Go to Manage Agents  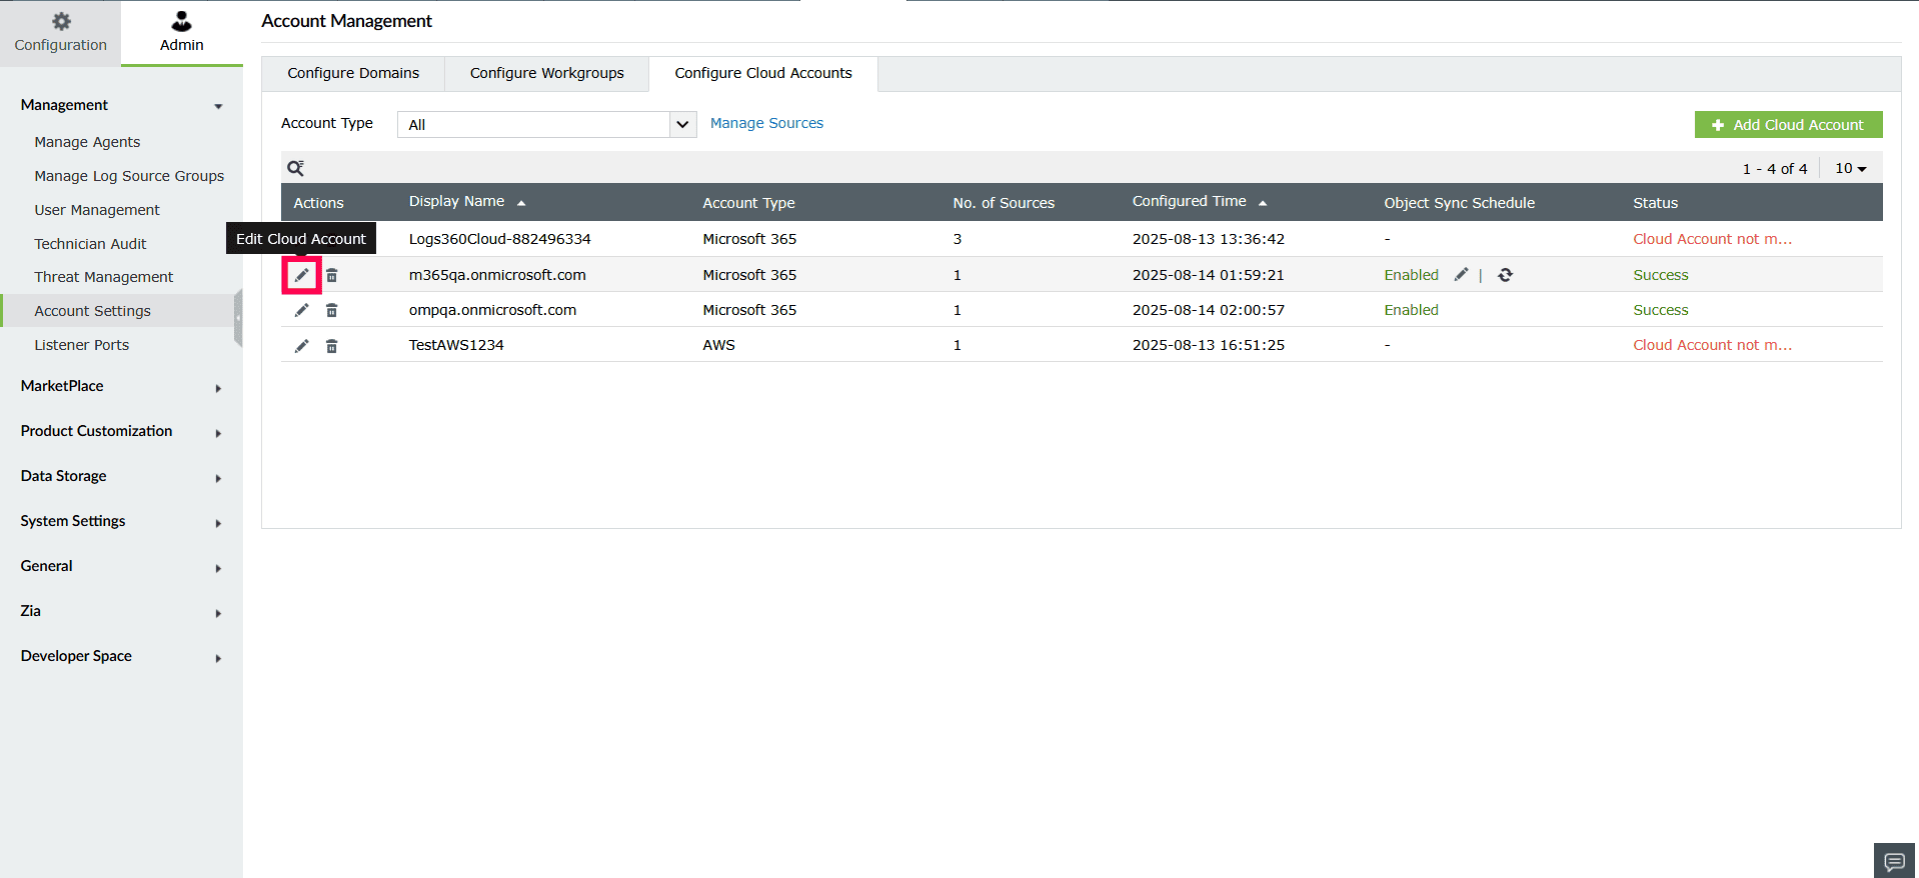coord(87,142)
